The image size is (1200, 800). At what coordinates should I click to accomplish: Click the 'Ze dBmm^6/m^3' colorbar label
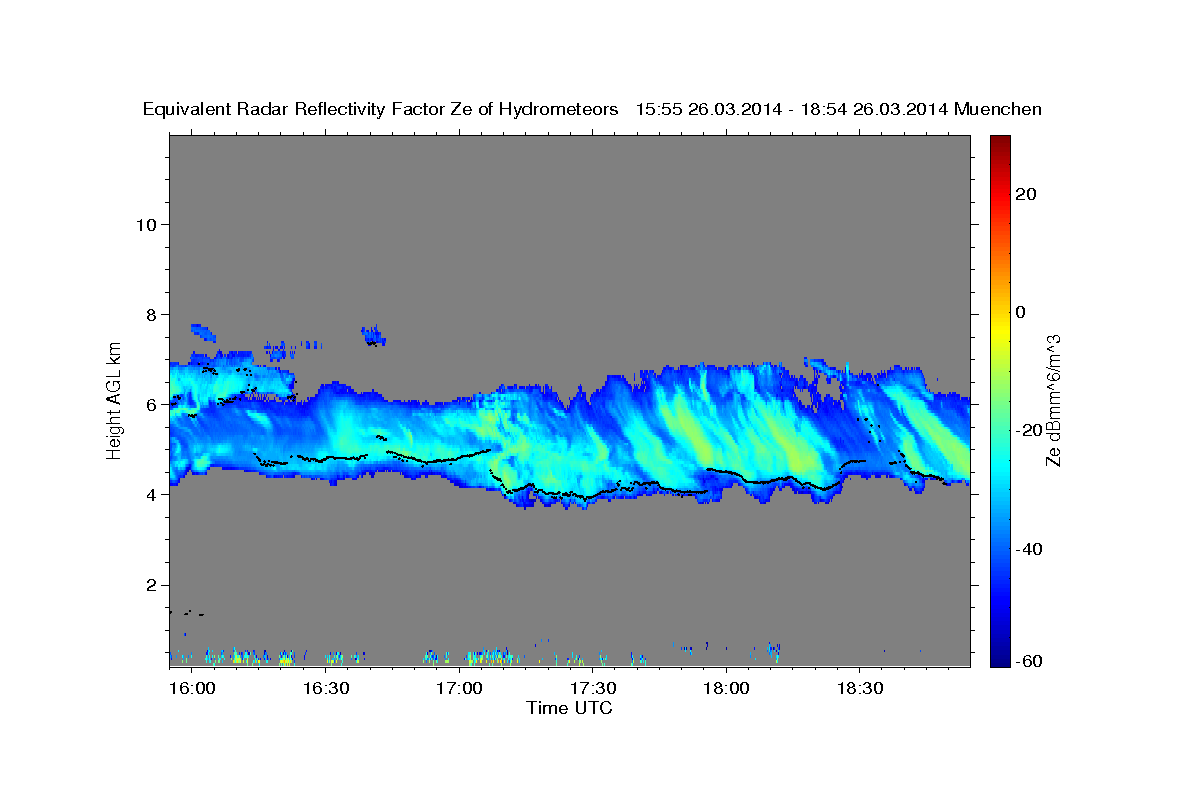pos(1052,401)
